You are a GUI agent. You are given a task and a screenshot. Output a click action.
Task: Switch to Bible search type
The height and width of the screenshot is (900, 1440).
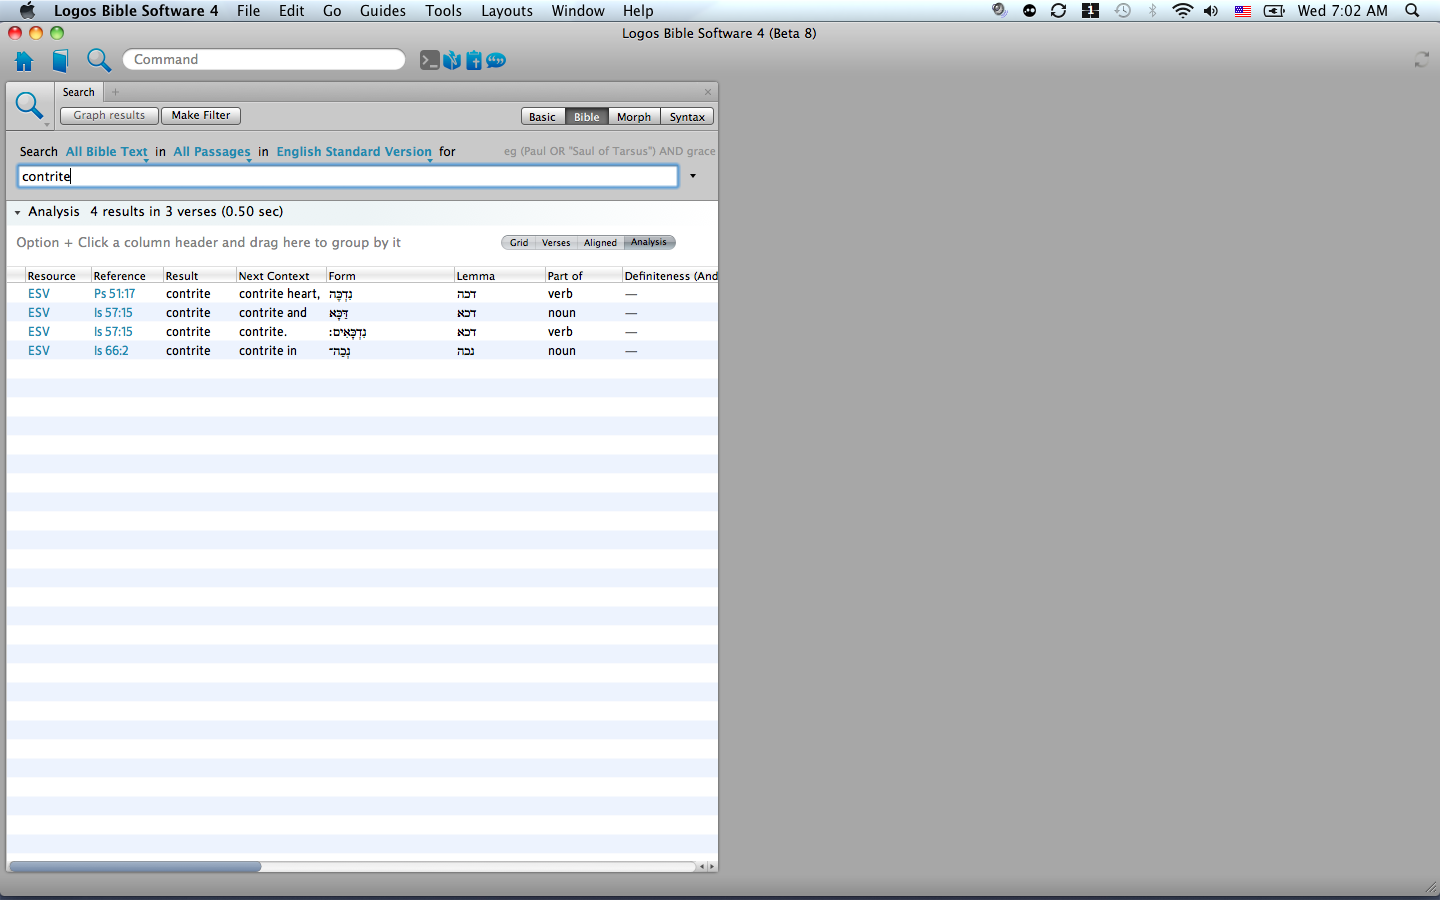[586, 117]
